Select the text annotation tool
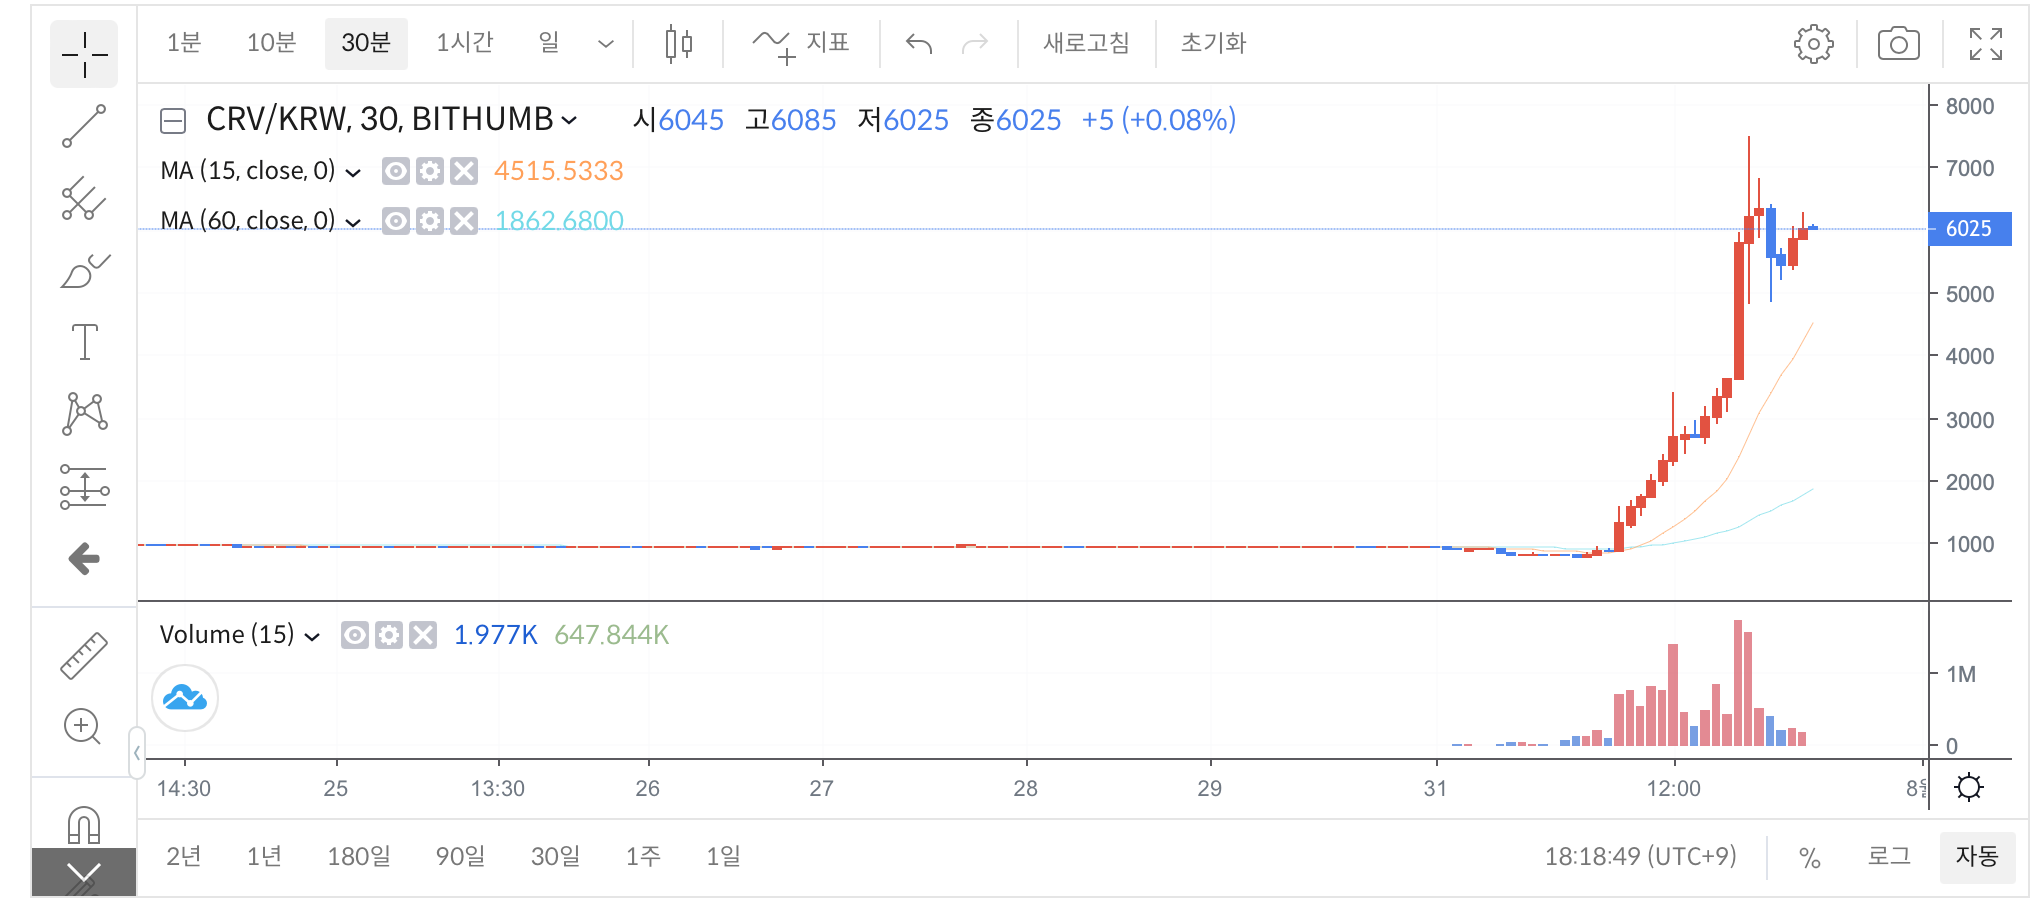 point(84,342)
